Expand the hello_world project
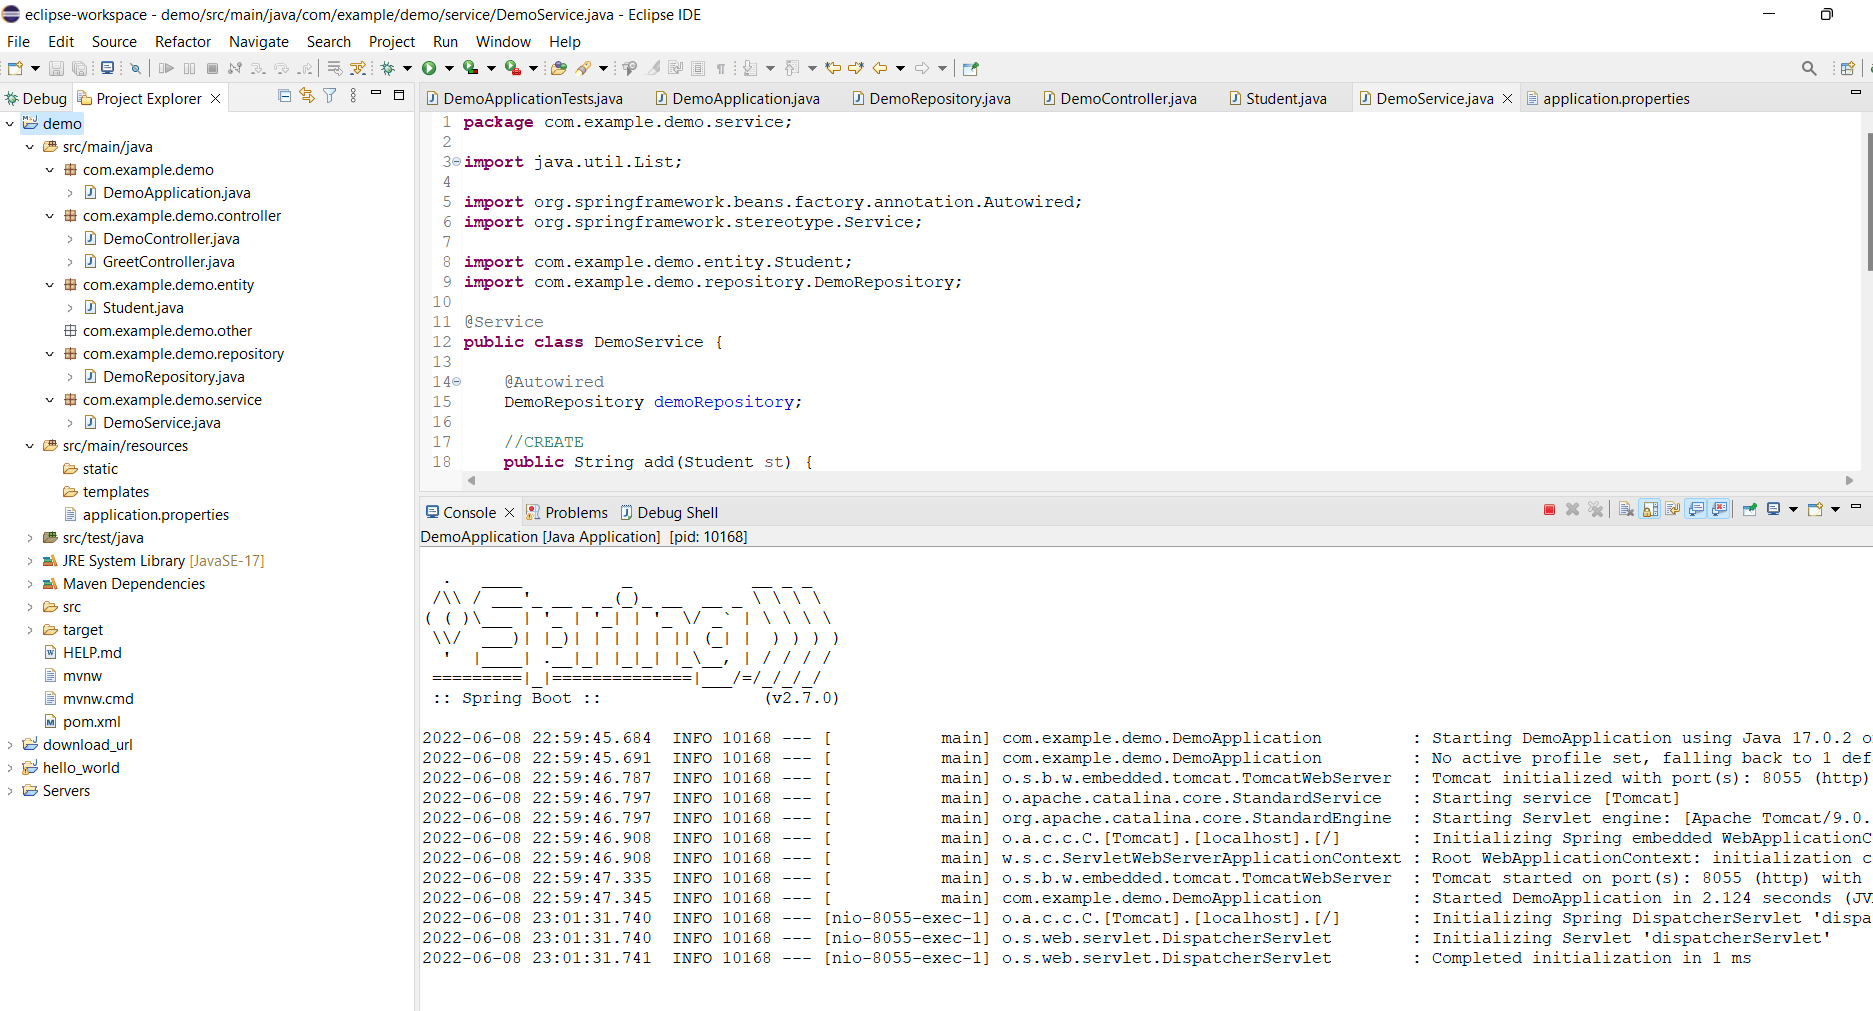The image size is (1873, 1011). click(10, 768)
